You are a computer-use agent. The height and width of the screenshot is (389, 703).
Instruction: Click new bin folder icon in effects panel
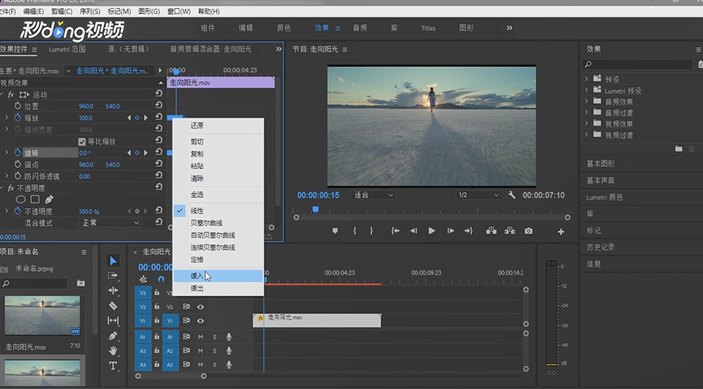coord(679,149)
